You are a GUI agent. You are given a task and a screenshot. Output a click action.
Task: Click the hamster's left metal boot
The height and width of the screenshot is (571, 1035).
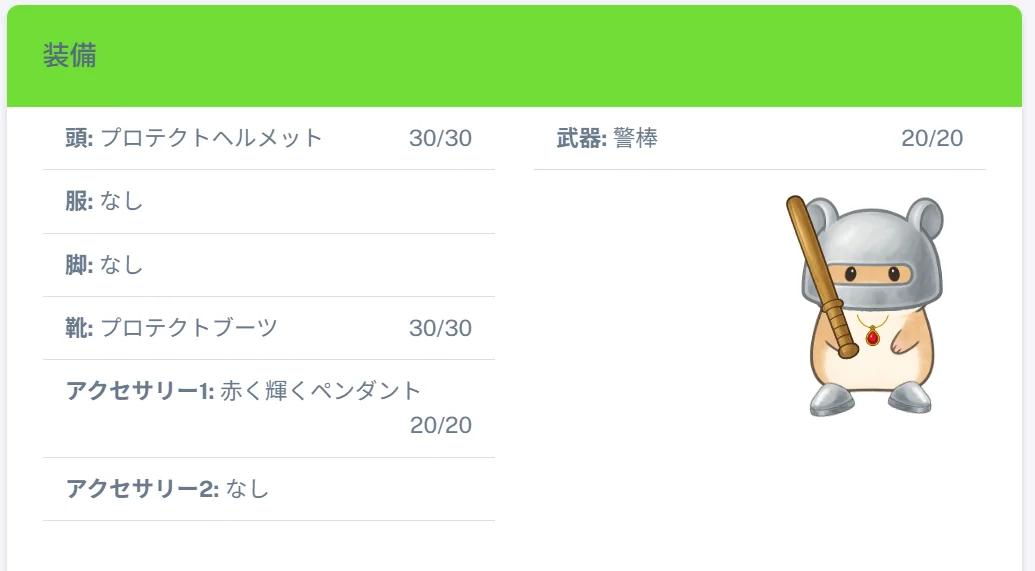point(832,400)
